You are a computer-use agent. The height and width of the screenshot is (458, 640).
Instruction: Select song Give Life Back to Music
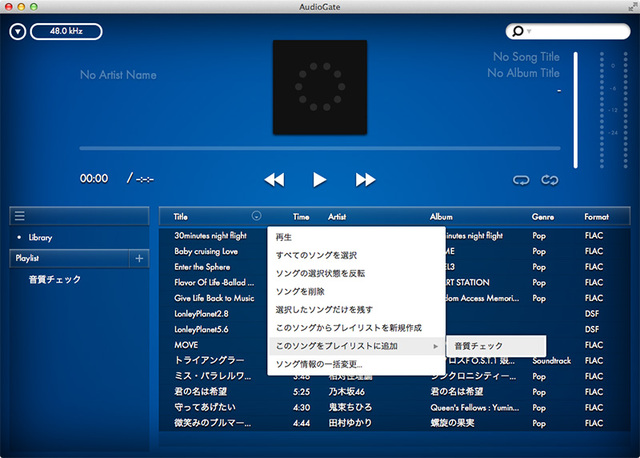(214, 298)
